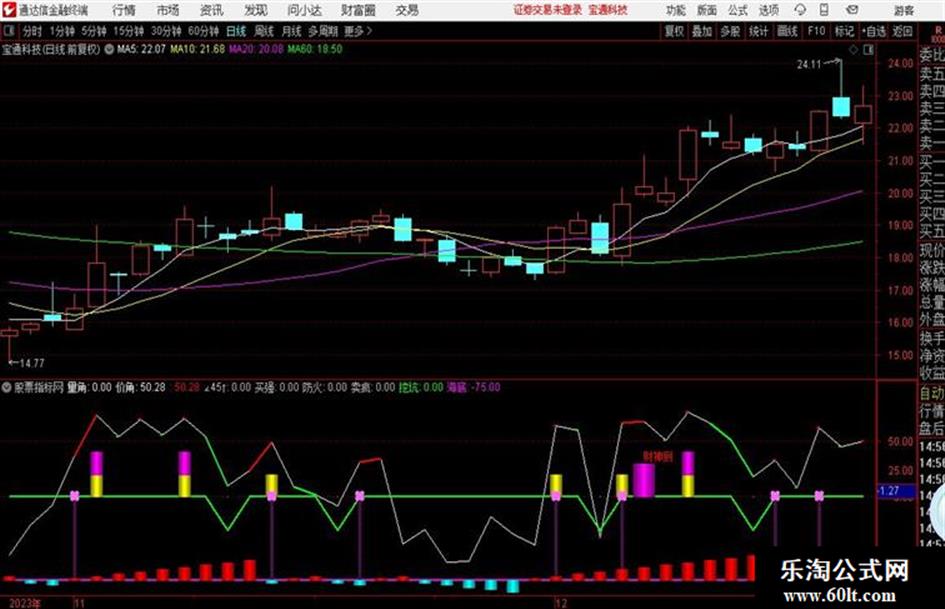Click the panel layout icon at chart top right
This screenshot has height=609, width=945.
[868, 50]
